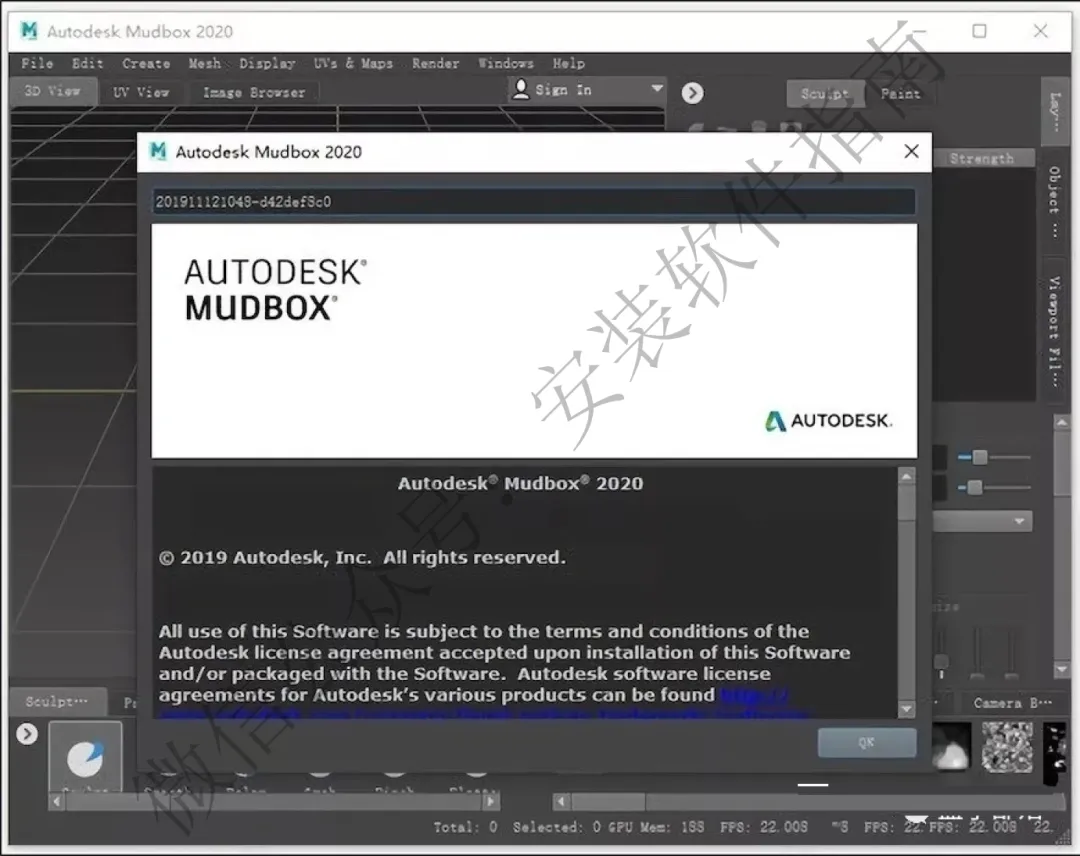Maximize the main Mudbox window
1080x856 pixels.
[979, 31]
